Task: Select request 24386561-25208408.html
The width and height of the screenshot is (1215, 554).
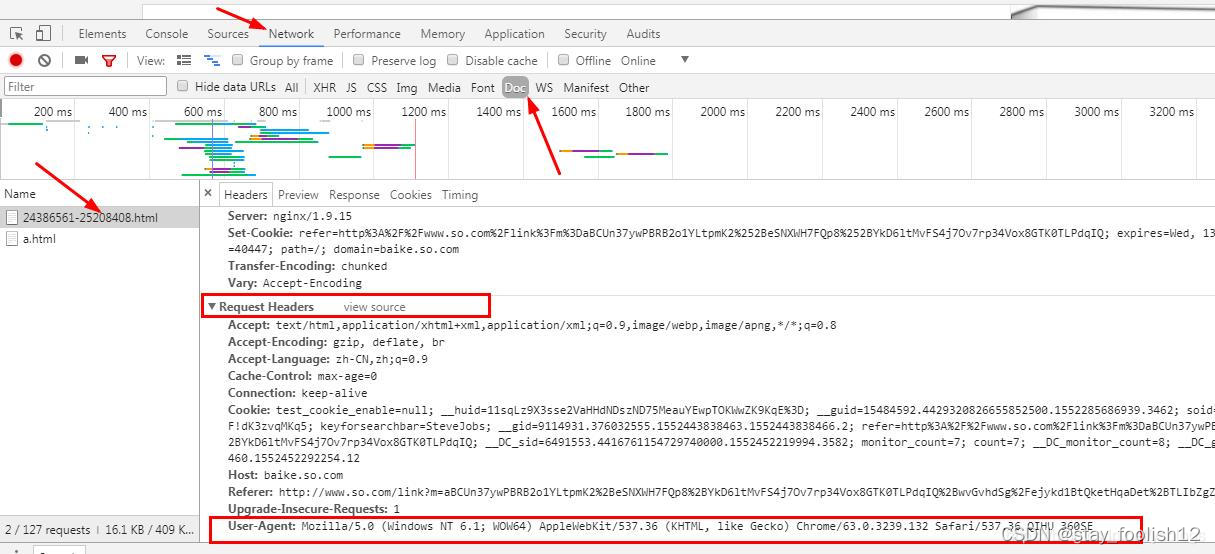Action: (100, 217)
